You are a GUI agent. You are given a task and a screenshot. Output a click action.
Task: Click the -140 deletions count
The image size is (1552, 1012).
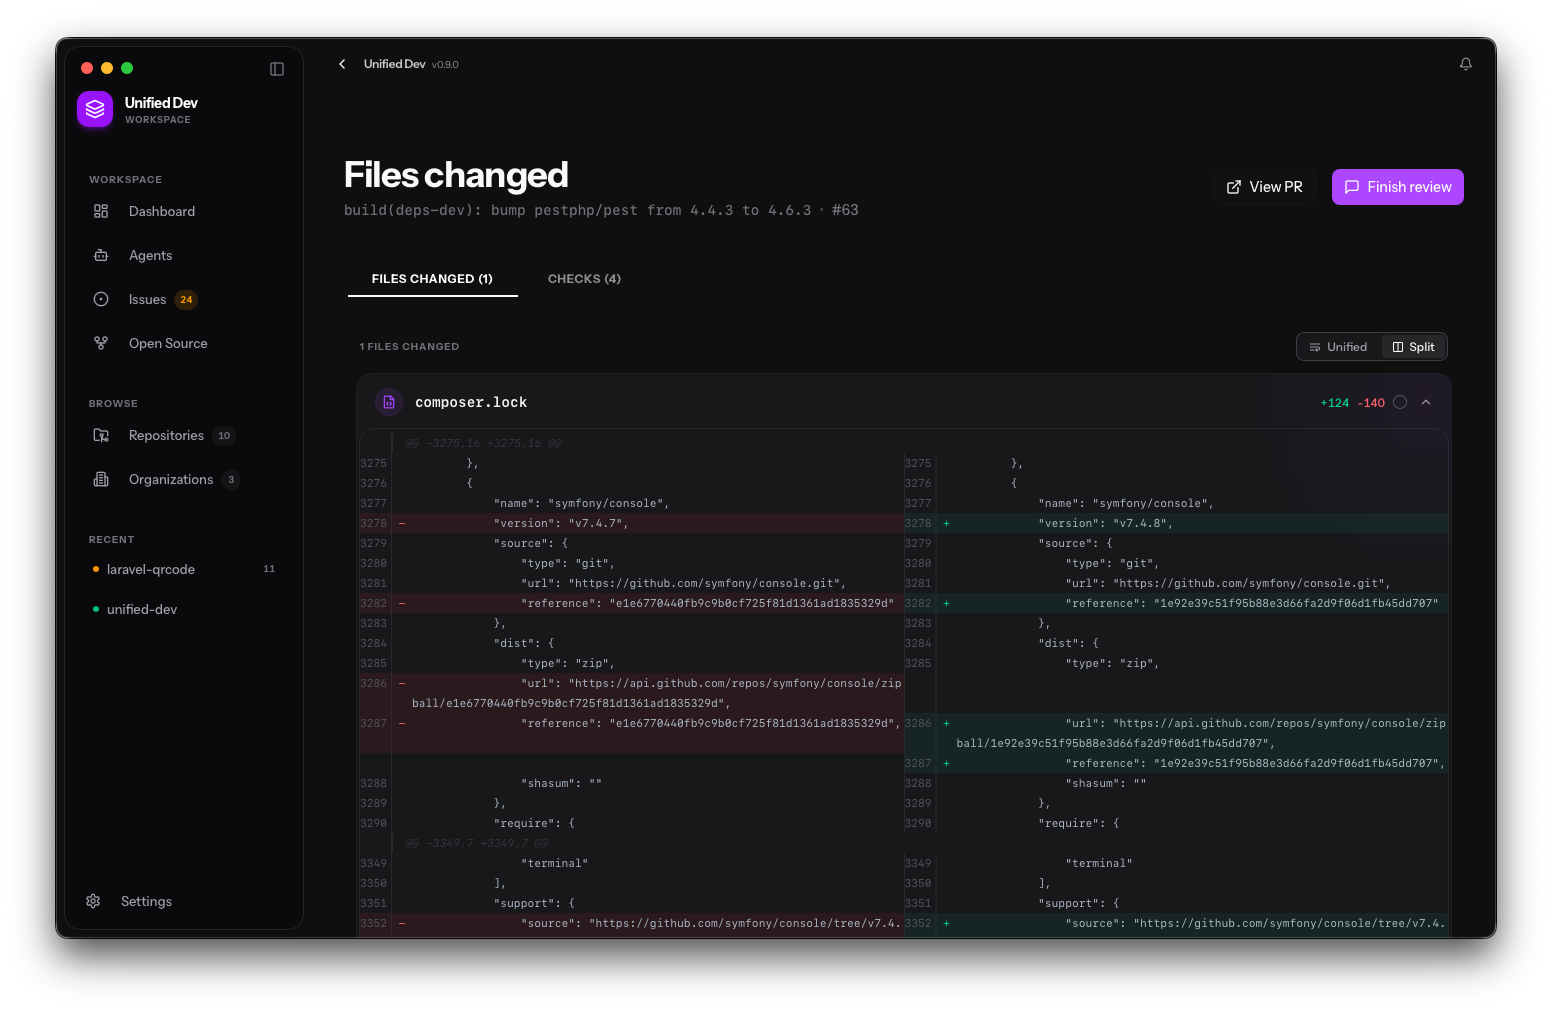pyautogui.click(x=1371, y=403)
